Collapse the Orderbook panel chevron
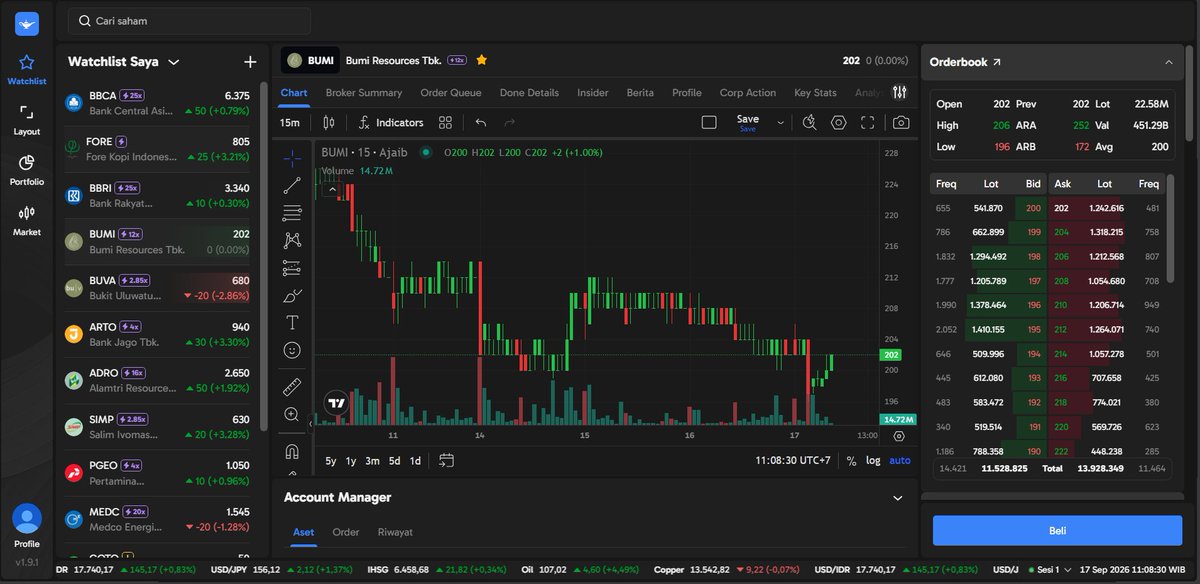The height and width of the screenshot is (584, 1200). (1169, 62)
